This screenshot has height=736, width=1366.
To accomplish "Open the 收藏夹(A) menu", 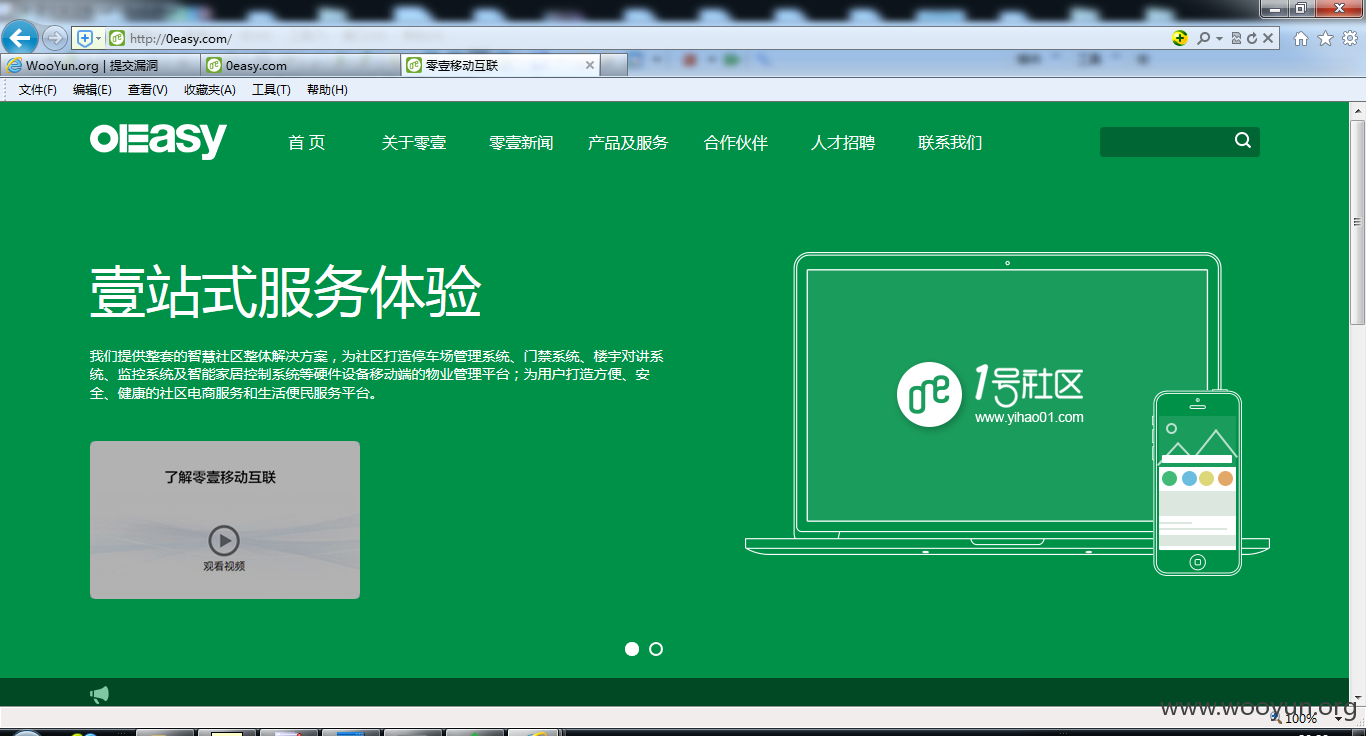I will (x=209, y=90).
